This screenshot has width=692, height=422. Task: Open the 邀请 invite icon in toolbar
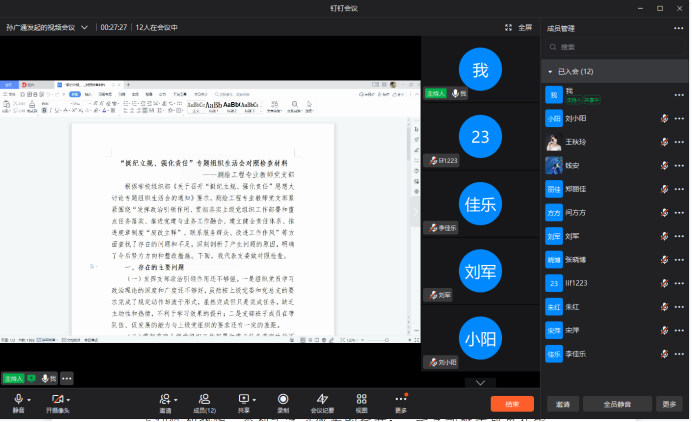coord(165,402)
